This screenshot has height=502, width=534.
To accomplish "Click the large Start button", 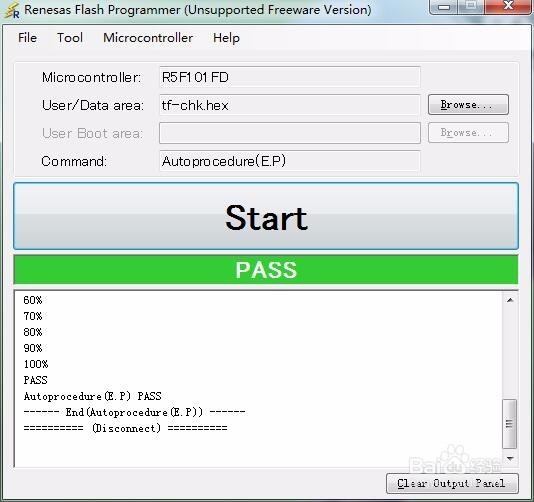I will coord(266,216).
